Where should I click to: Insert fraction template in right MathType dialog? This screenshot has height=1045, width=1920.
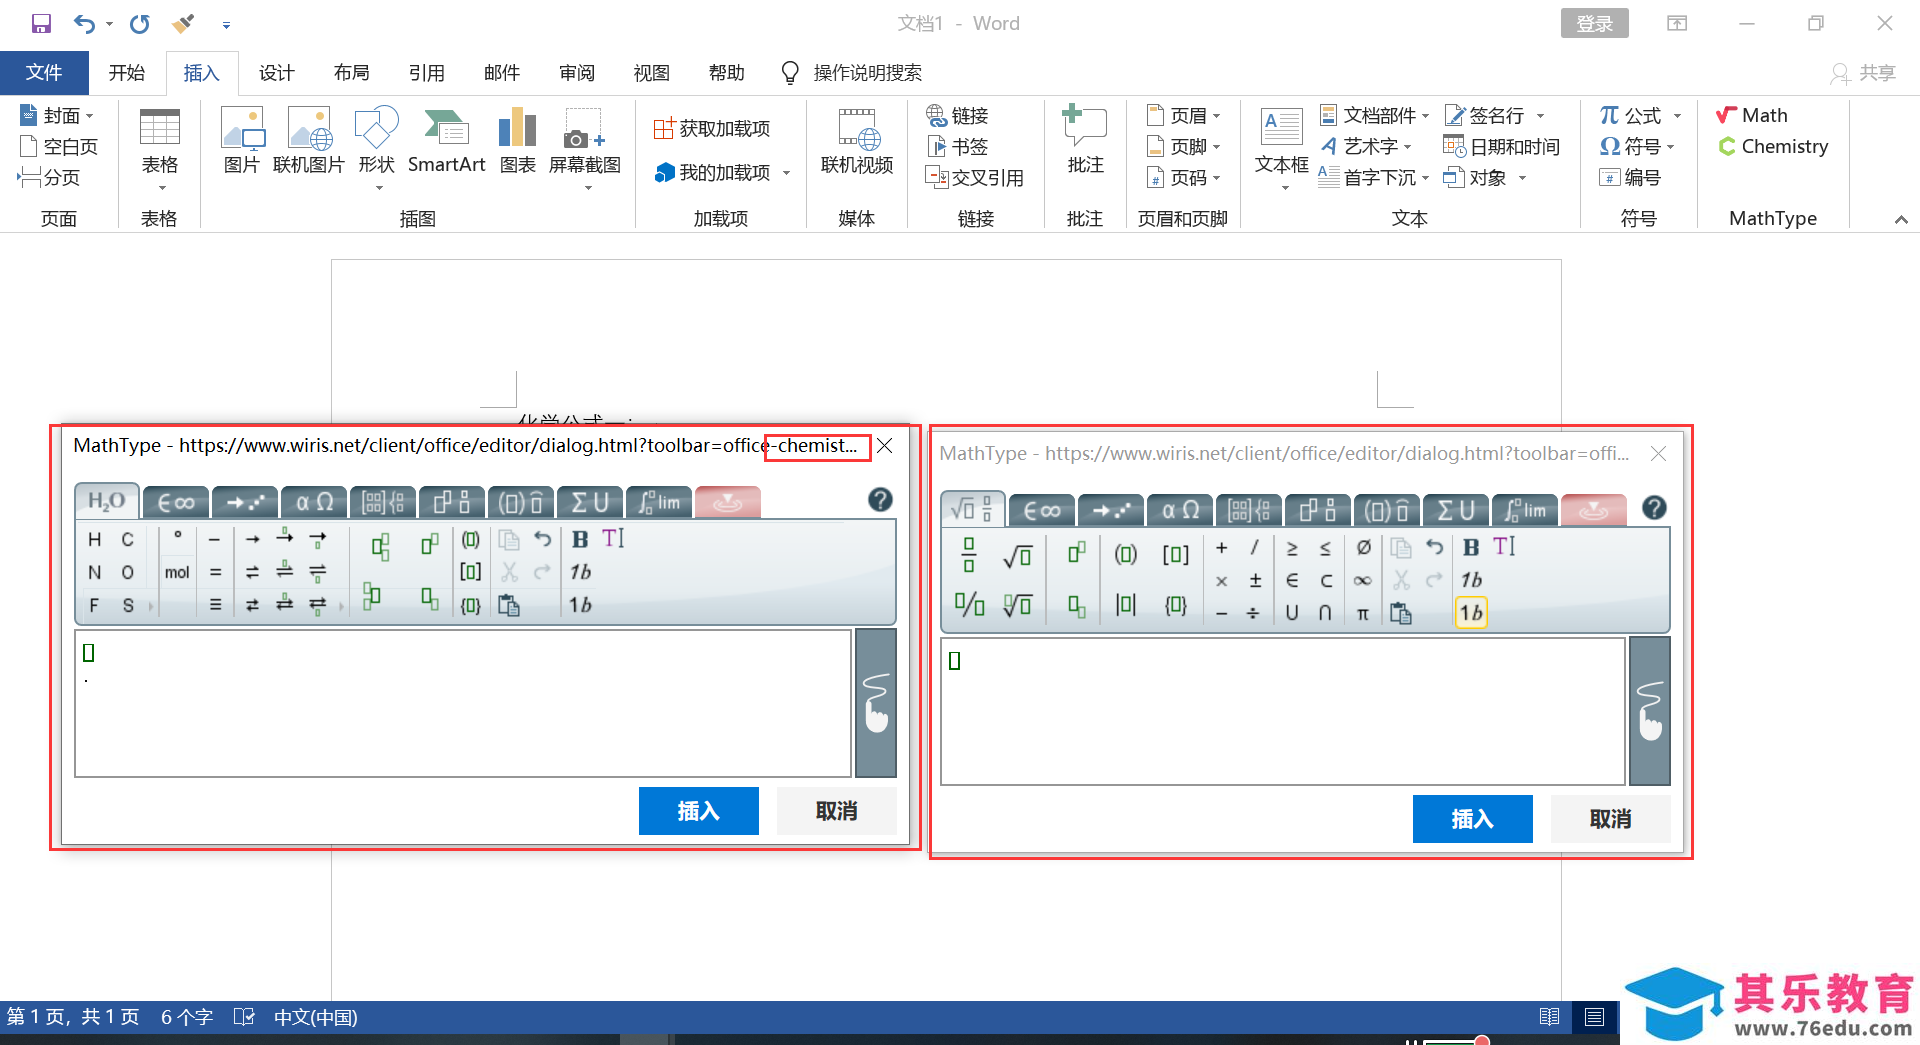point(969,554)
